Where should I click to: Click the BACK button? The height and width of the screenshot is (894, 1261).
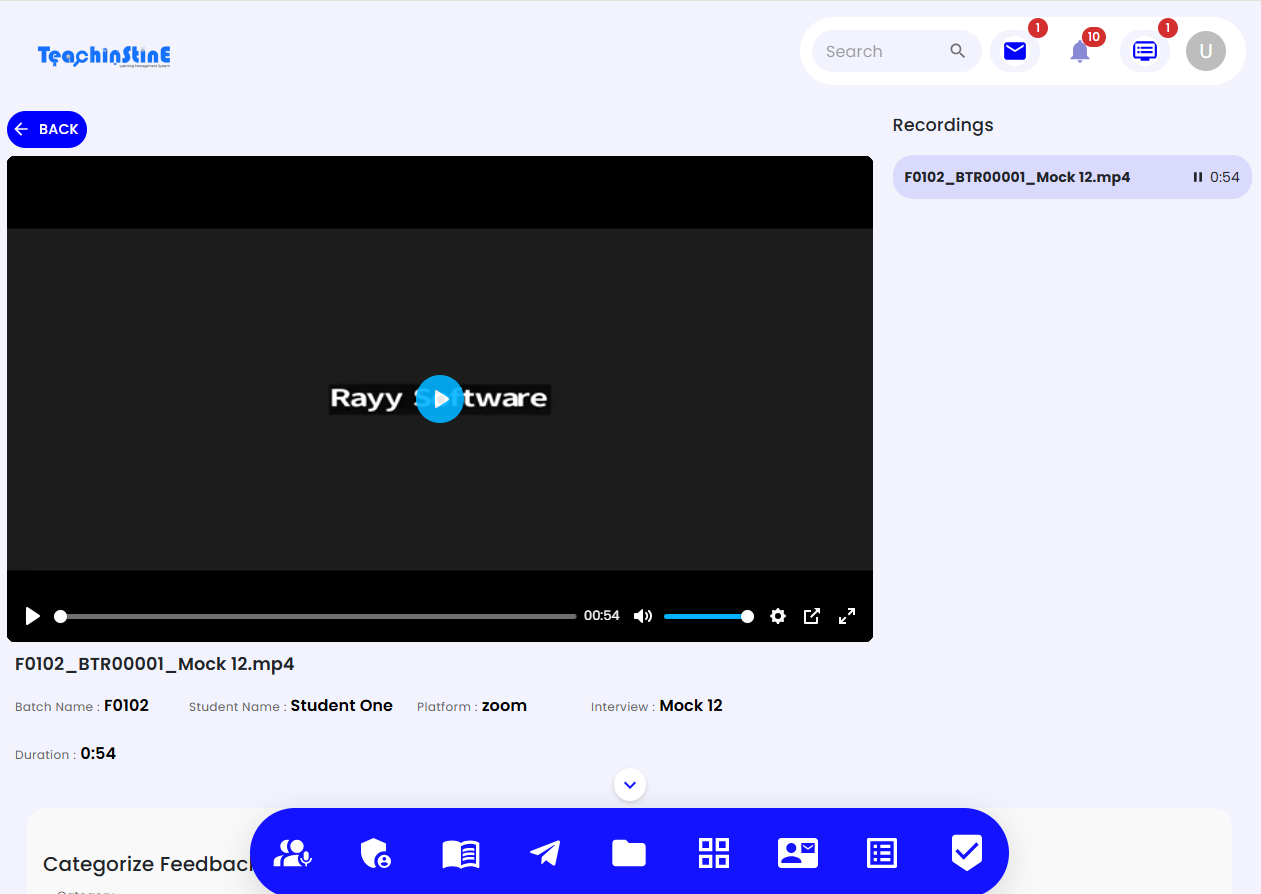pos(47,129)
